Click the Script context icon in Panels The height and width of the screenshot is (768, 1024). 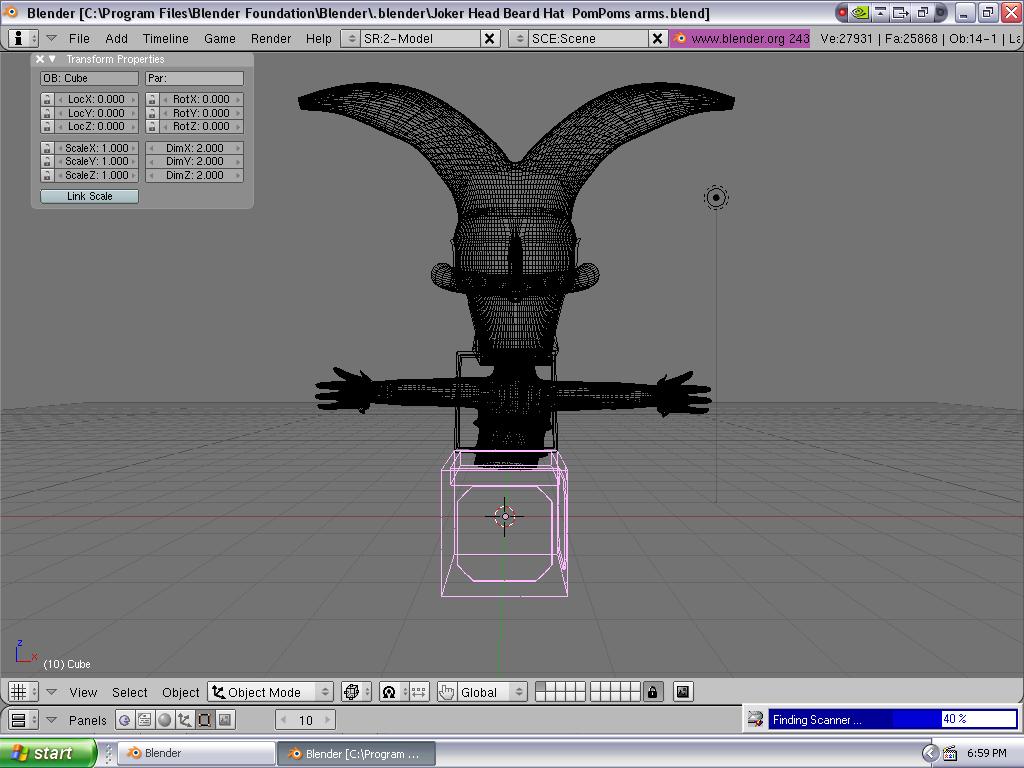(144, 720)
